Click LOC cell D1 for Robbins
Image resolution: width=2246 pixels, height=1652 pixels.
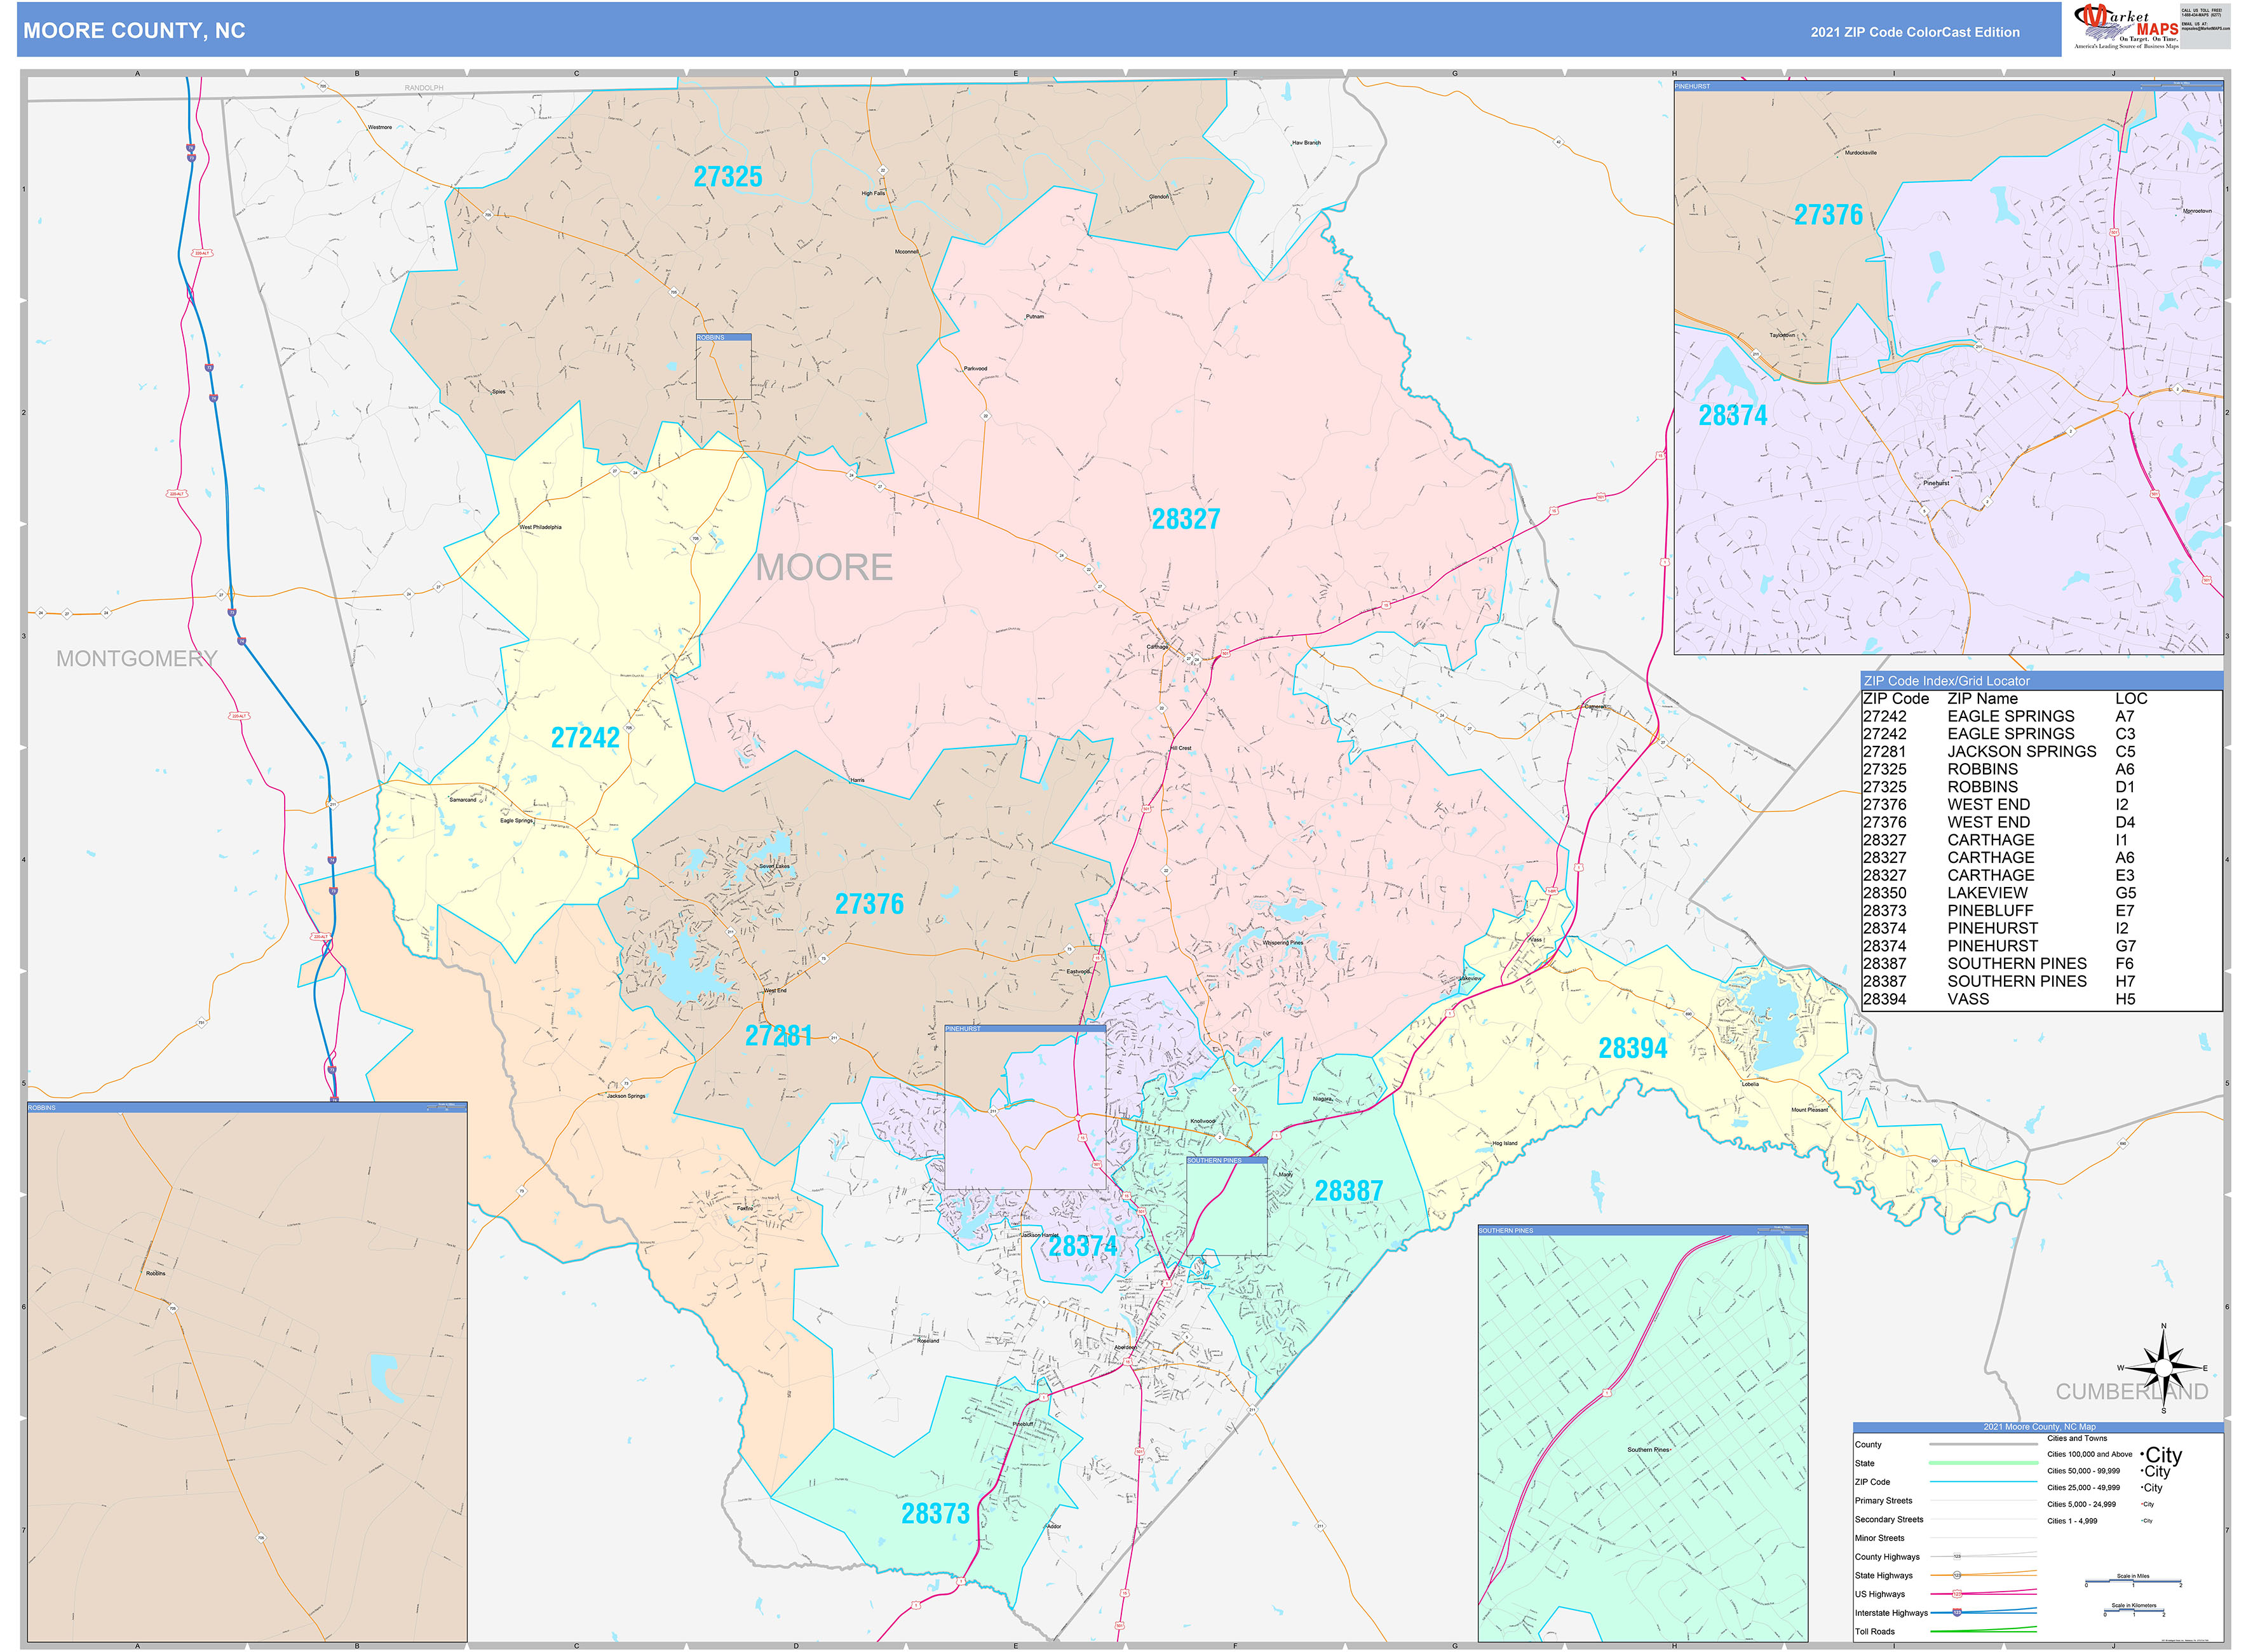click(2125, 787)
